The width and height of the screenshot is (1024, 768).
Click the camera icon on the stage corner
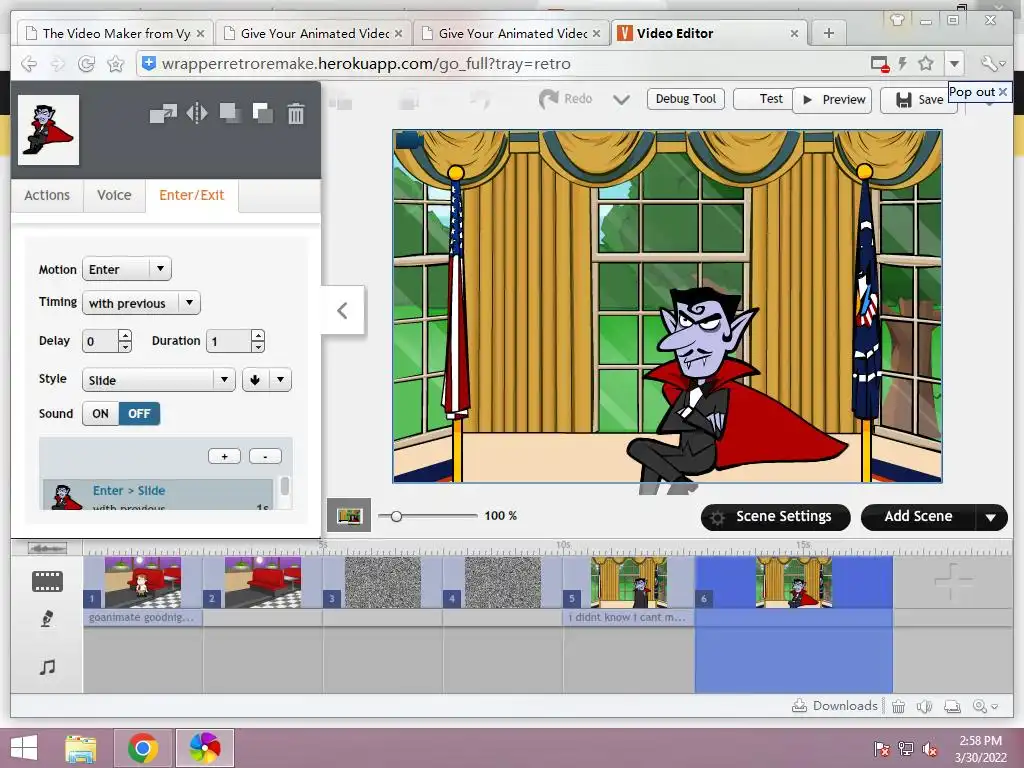click(x=408, y=140)
